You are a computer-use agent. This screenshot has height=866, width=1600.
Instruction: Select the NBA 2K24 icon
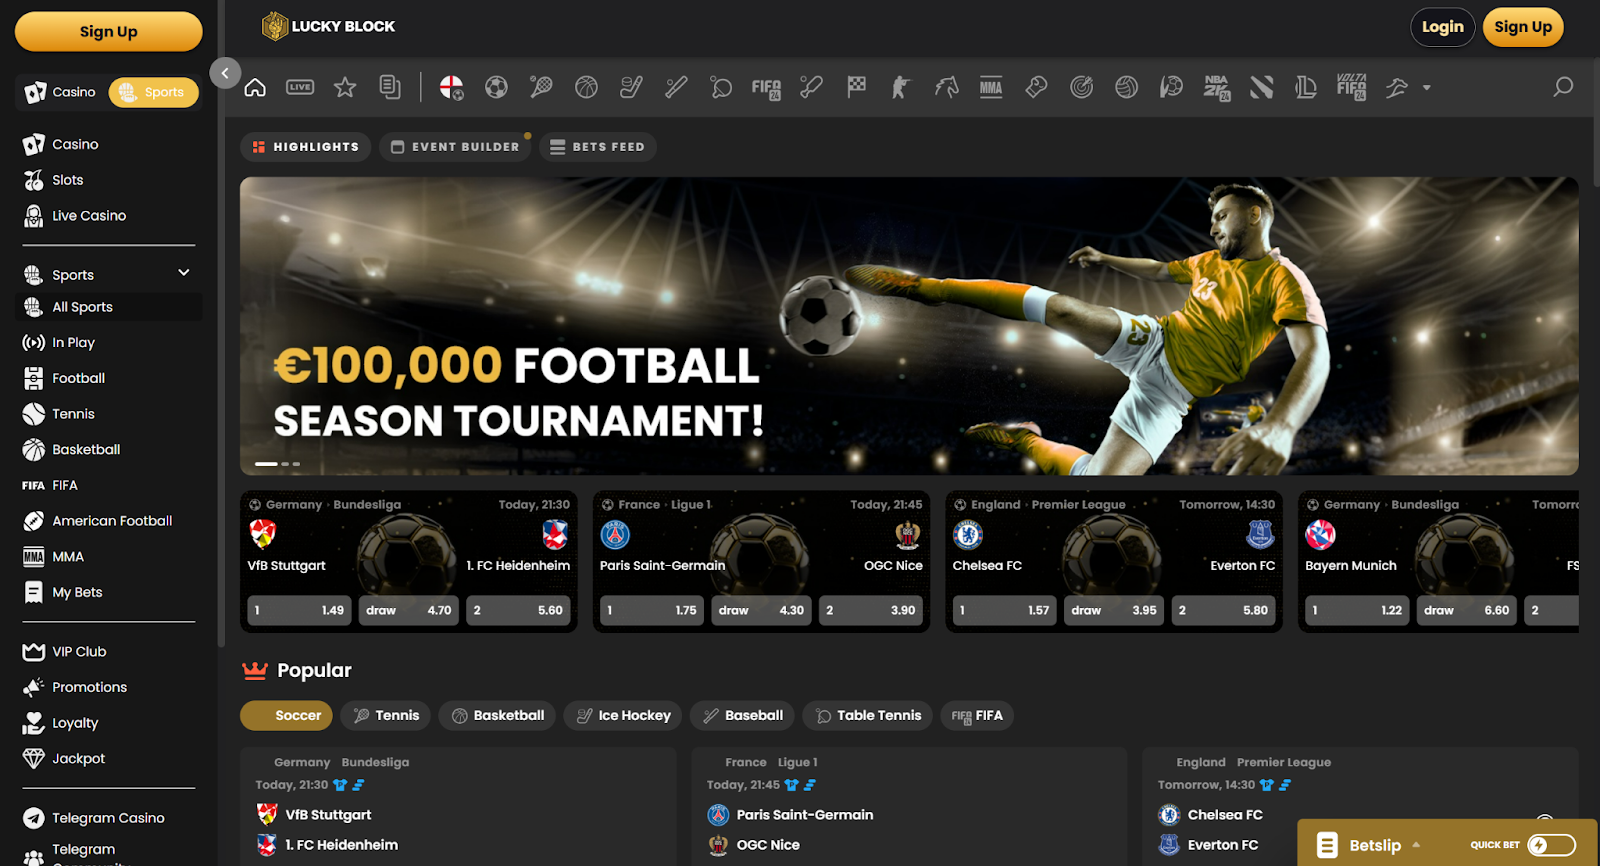tap(1216, 88)
